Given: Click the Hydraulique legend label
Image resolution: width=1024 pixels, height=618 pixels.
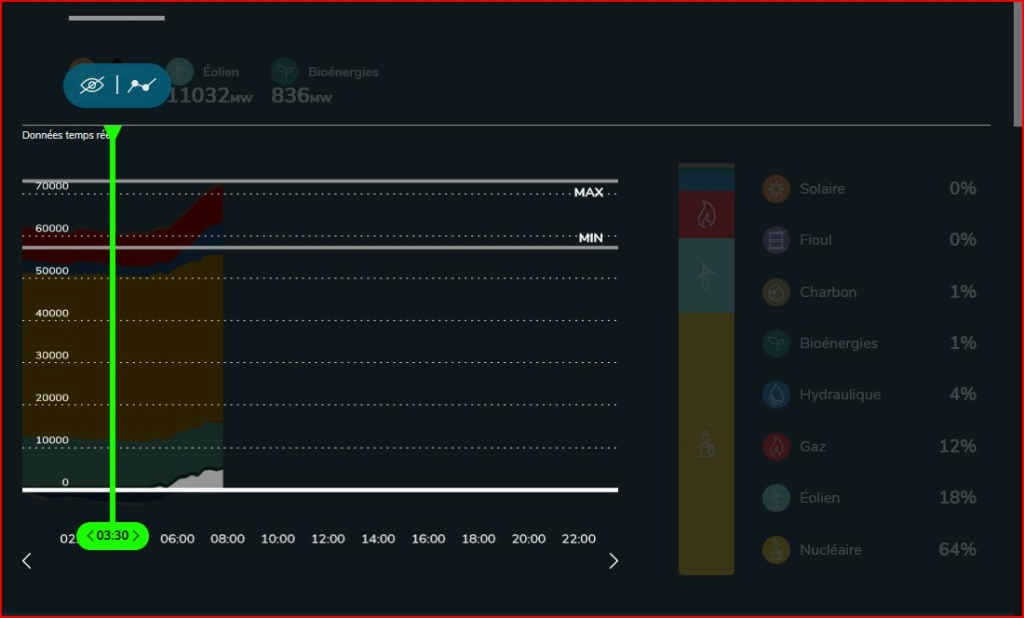Looking at the screenshot, I should tap(840, 395).
